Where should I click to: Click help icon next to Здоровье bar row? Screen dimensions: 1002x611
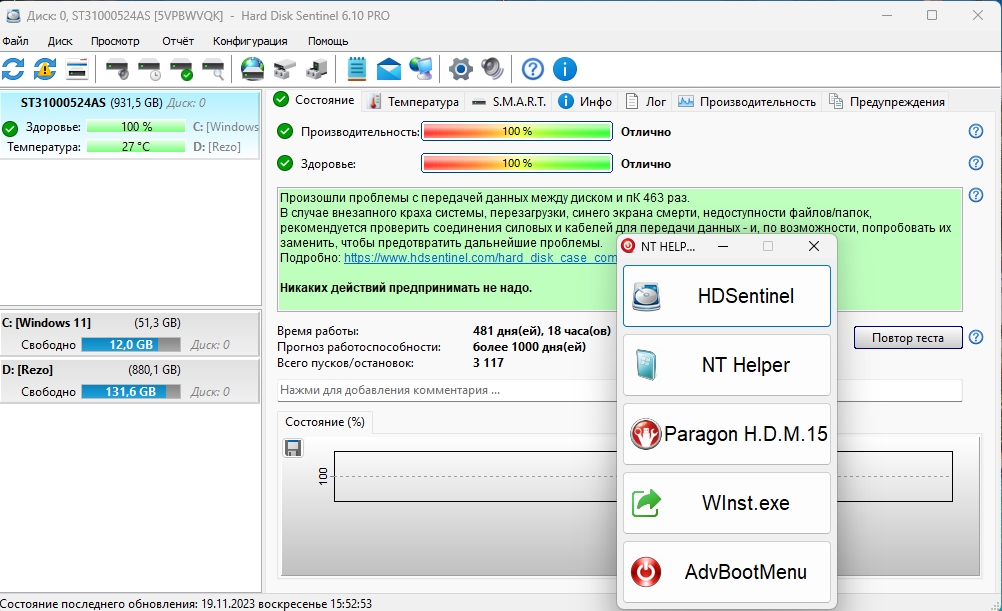pyautogui.click(x=976, y=163)
